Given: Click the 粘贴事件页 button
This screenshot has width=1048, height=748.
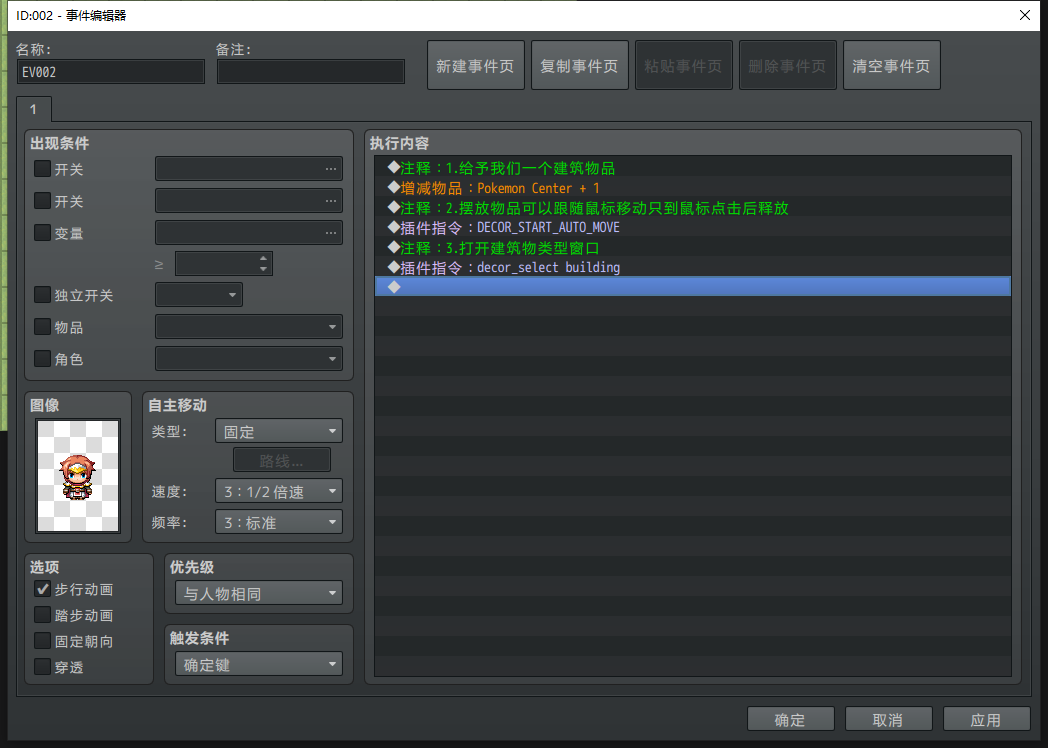Looking at the screenshot, I should (683, 66).
